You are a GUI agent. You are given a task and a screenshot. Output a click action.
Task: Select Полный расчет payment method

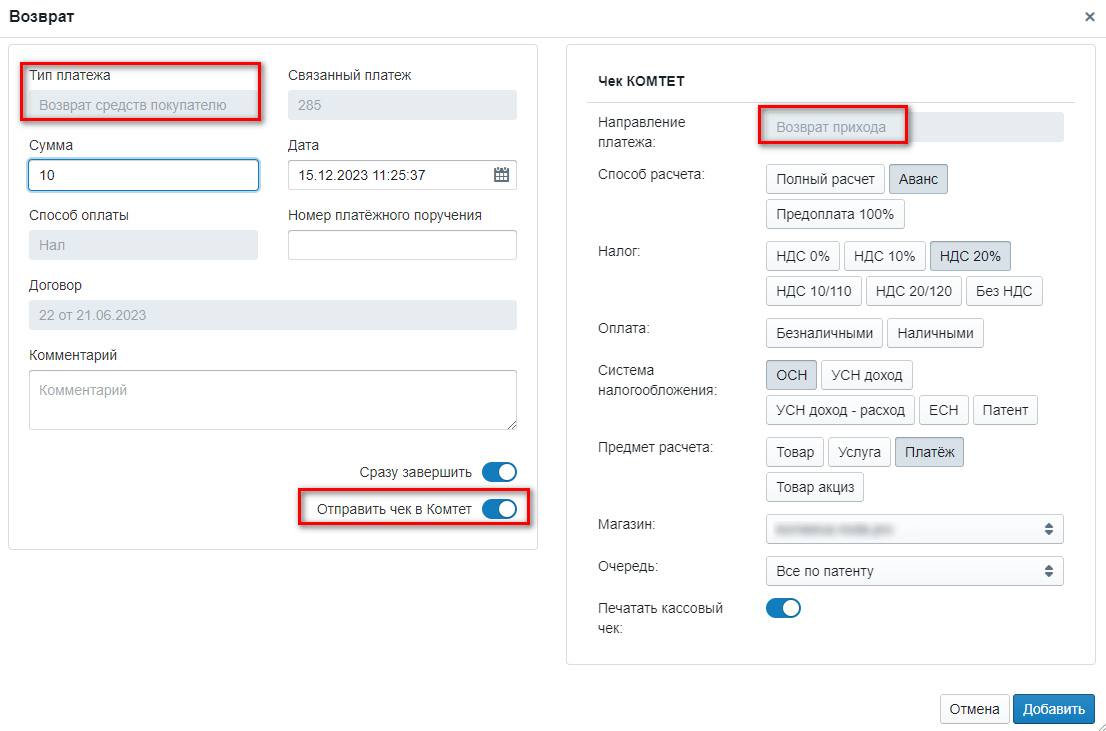825,179
